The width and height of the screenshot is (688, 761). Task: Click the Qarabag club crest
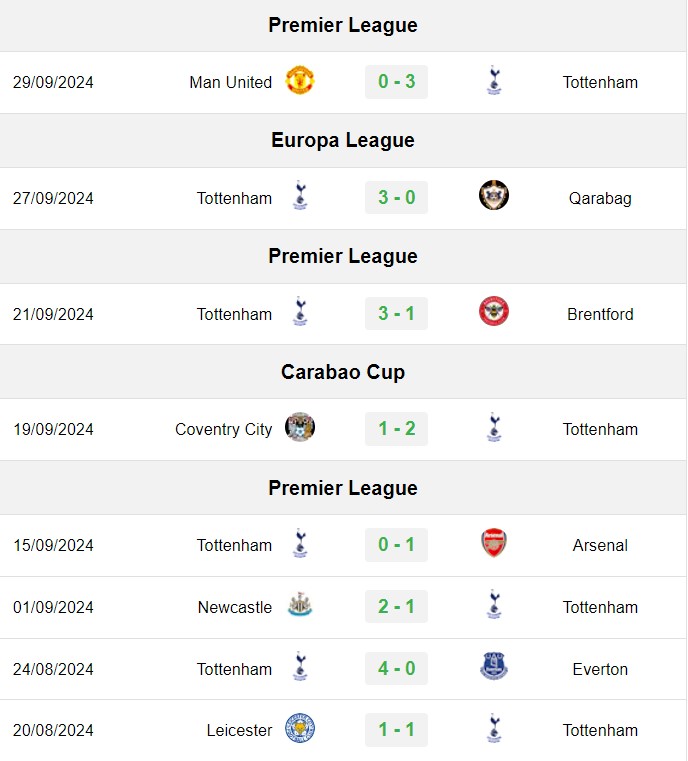pos(494,195)
